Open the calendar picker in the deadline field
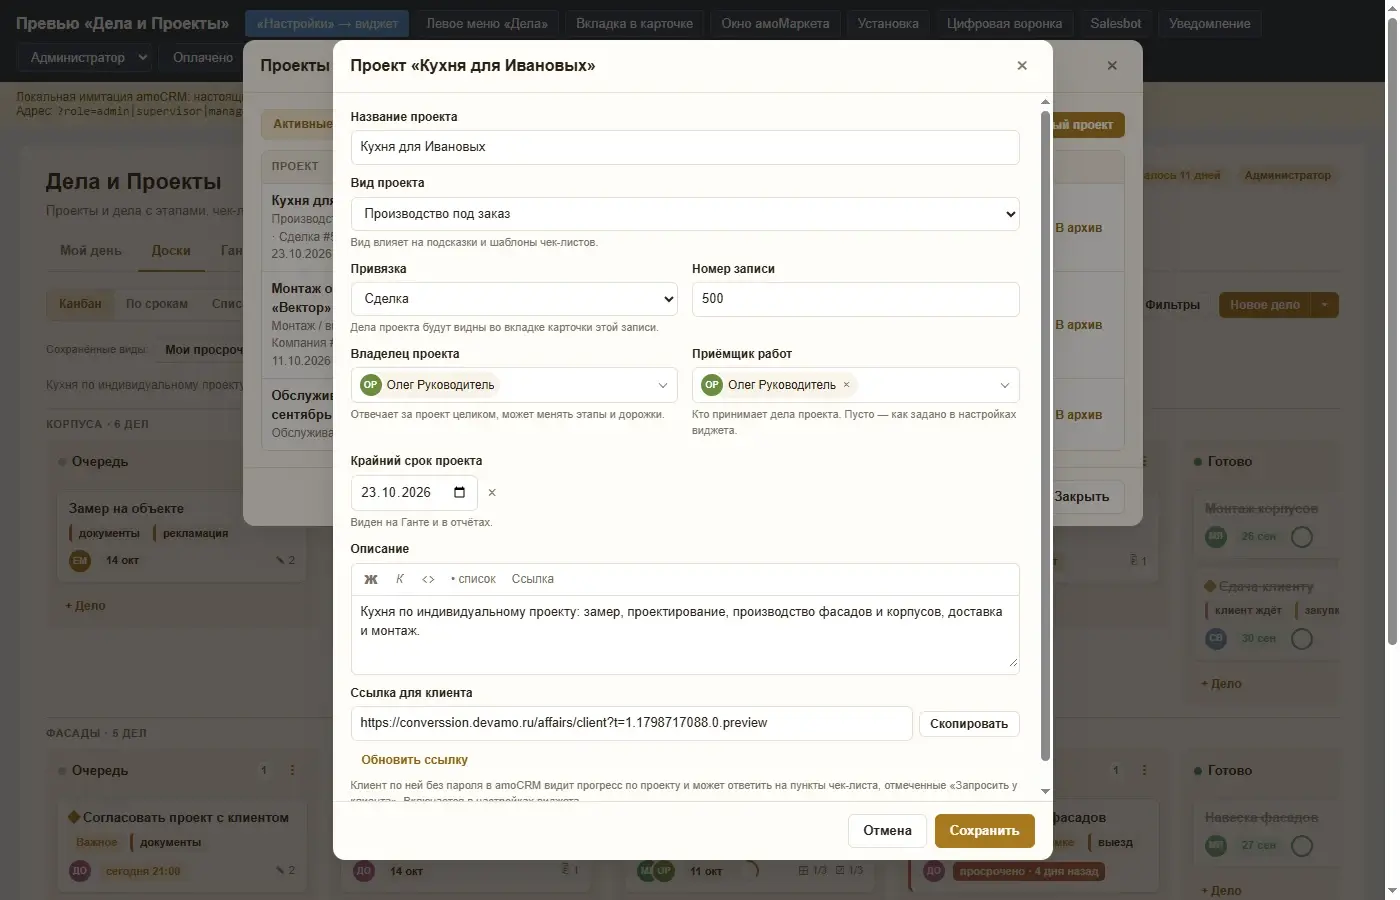 [x=459, y=492]
